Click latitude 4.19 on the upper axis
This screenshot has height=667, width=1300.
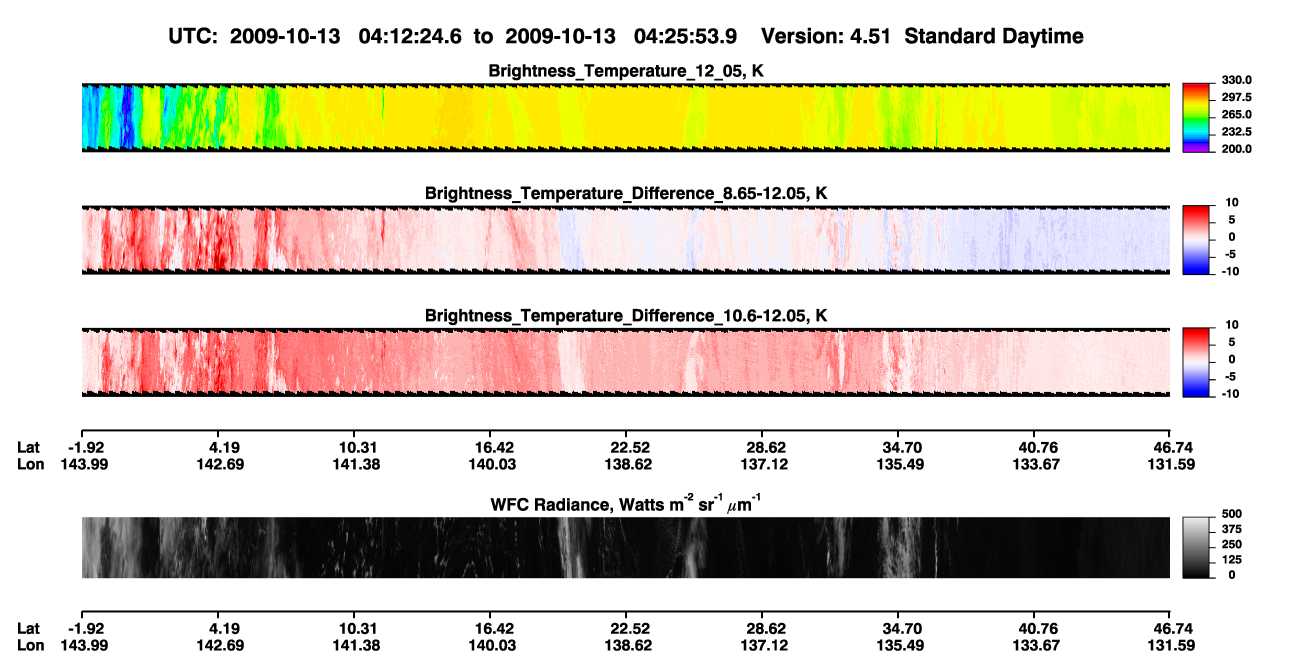tap(217, 447)
